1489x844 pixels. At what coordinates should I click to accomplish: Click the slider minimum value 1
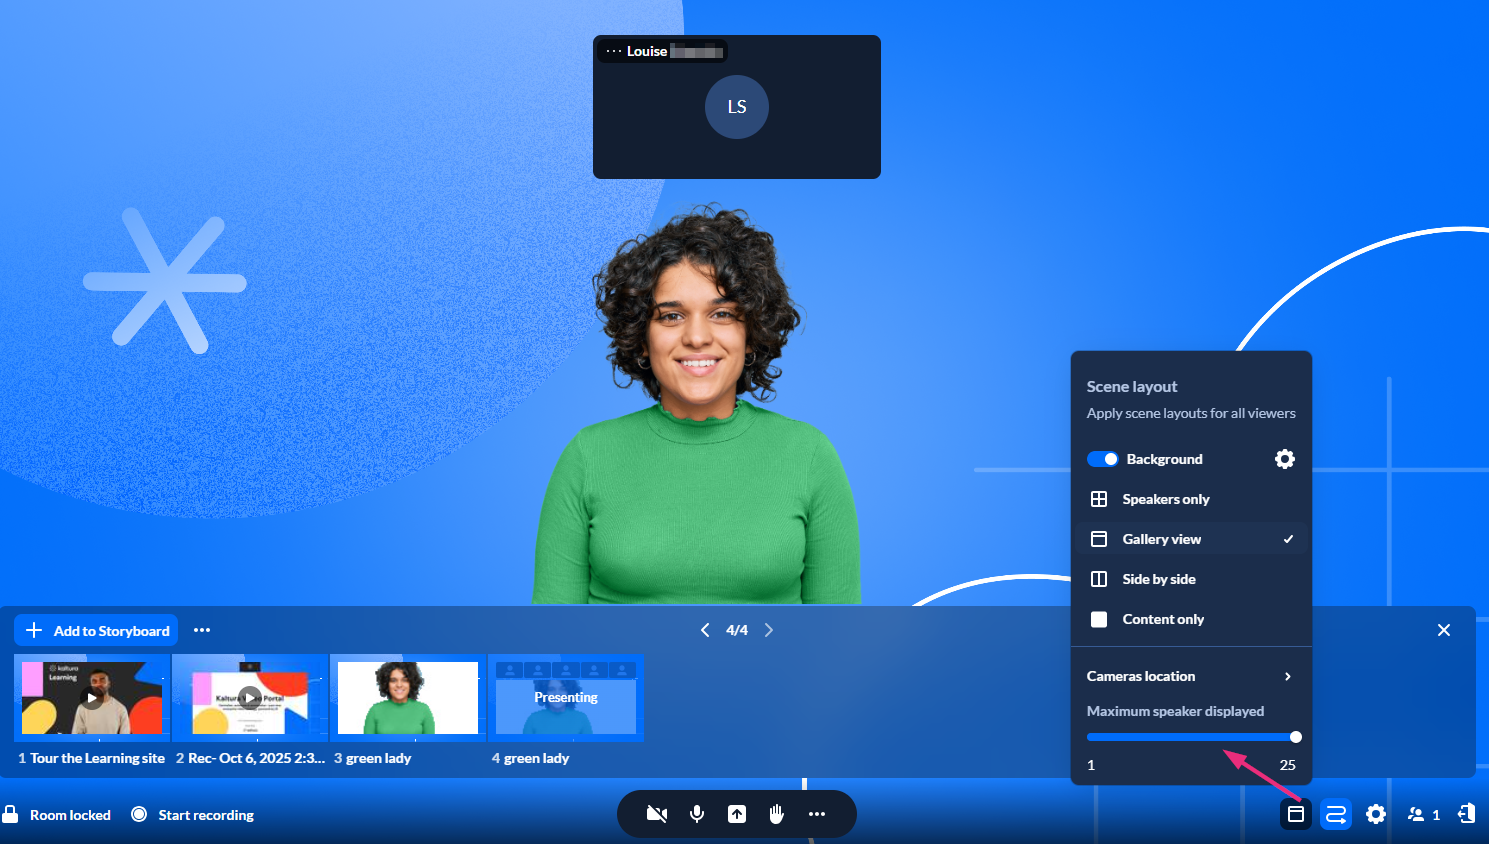pyautogui.click(x=1091, y=765)
